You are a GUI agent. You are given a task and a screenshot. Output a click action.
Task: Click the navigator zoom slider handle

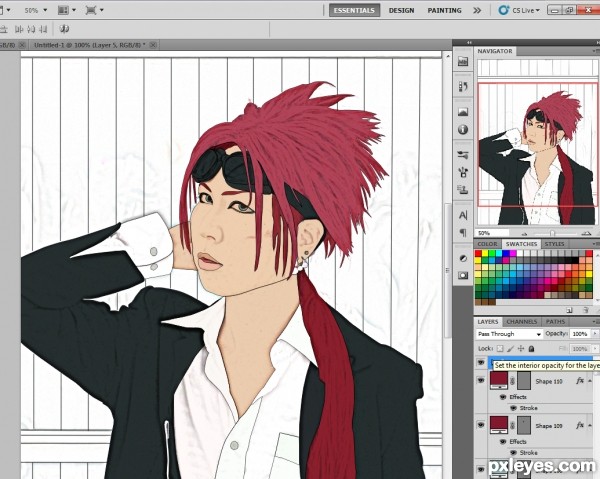[552, 233]
